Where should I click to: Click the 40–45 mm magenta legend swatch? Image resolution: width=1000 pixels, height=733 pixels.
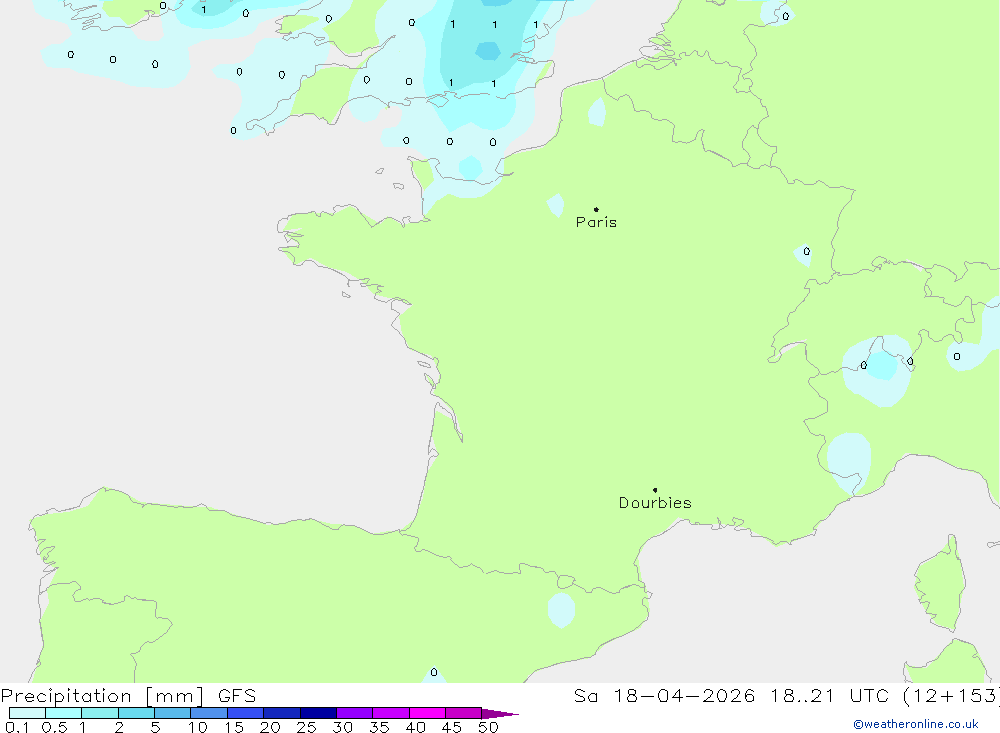point(427,713)
